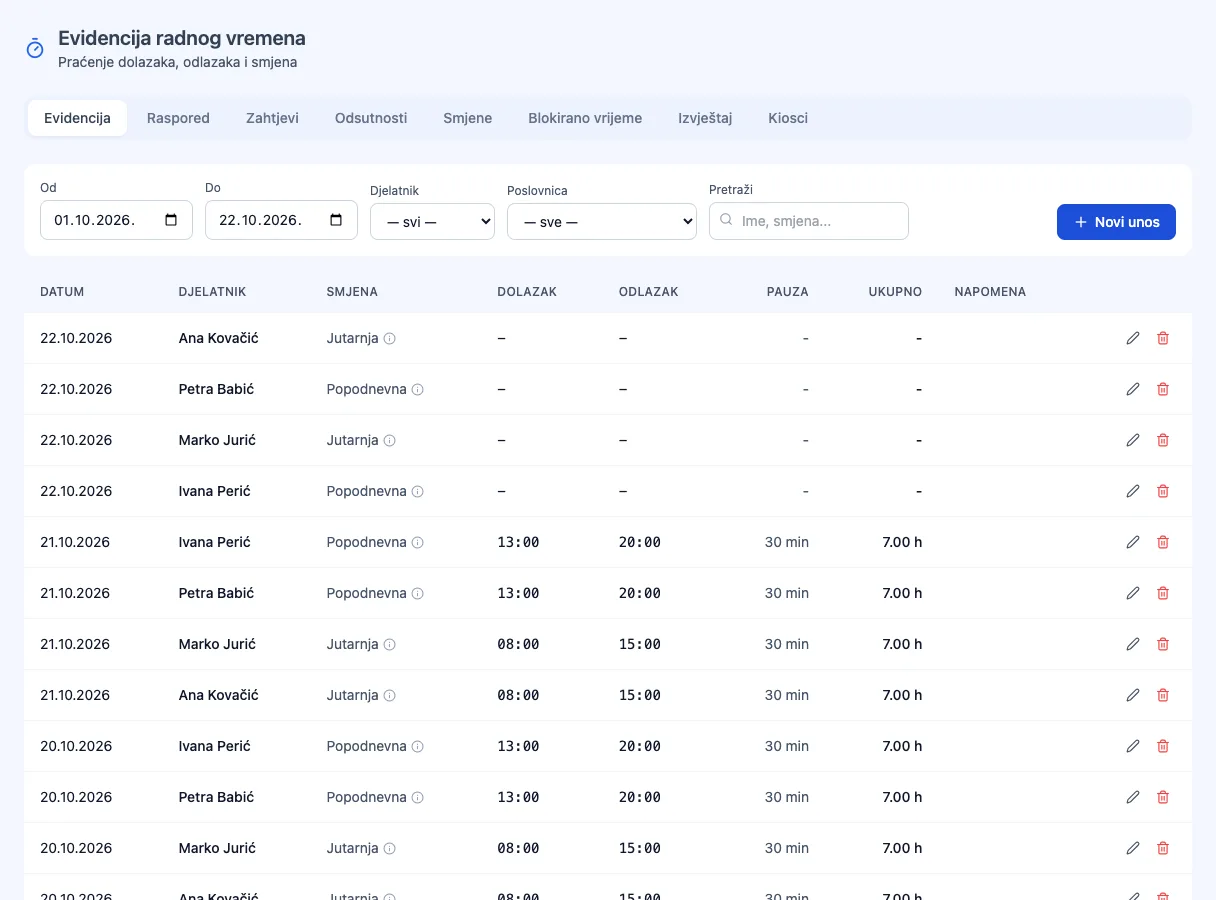Open the Kiosci tab

pos(788,118)
